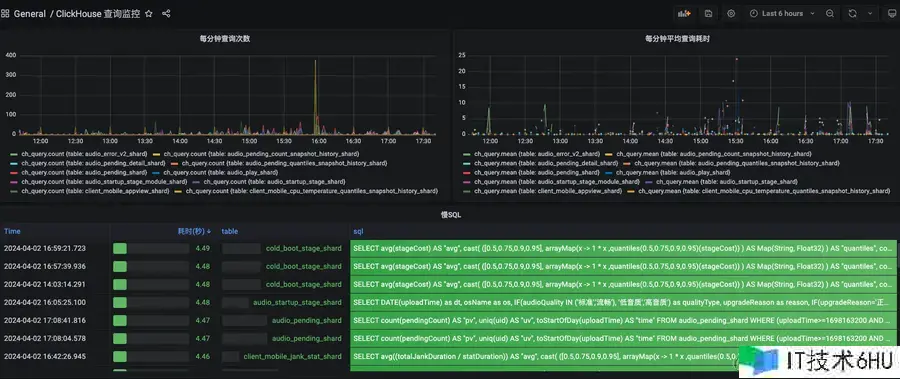Star the ClickHouse dashboard as favorite

pyautogui.click(x=149, y=14)
